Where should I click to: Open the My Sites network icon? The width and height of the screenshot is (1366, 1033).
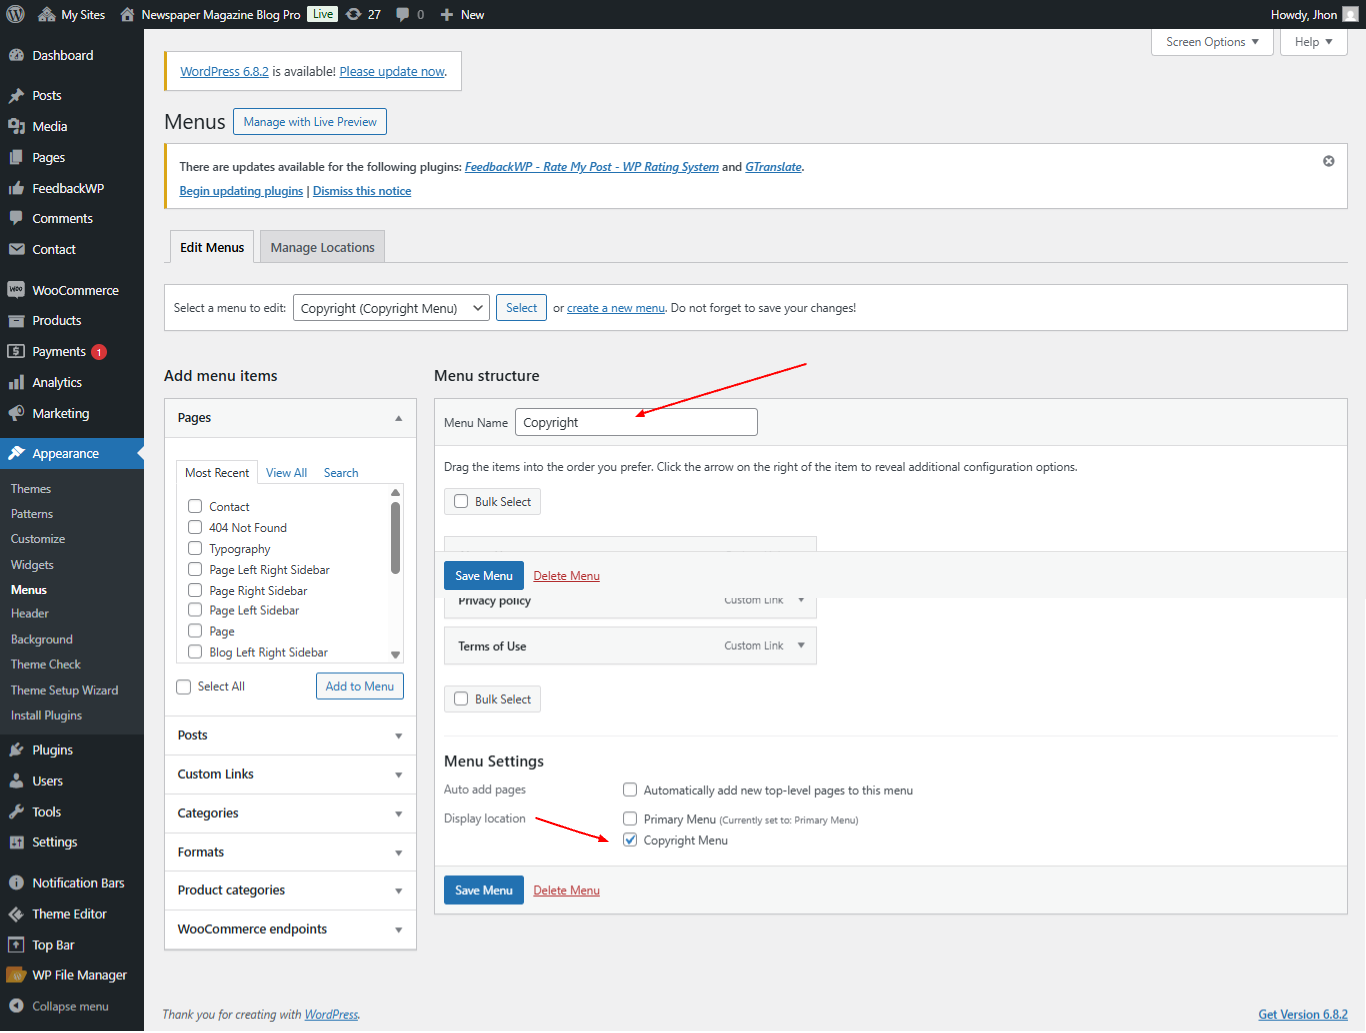[x=46, y=14]
